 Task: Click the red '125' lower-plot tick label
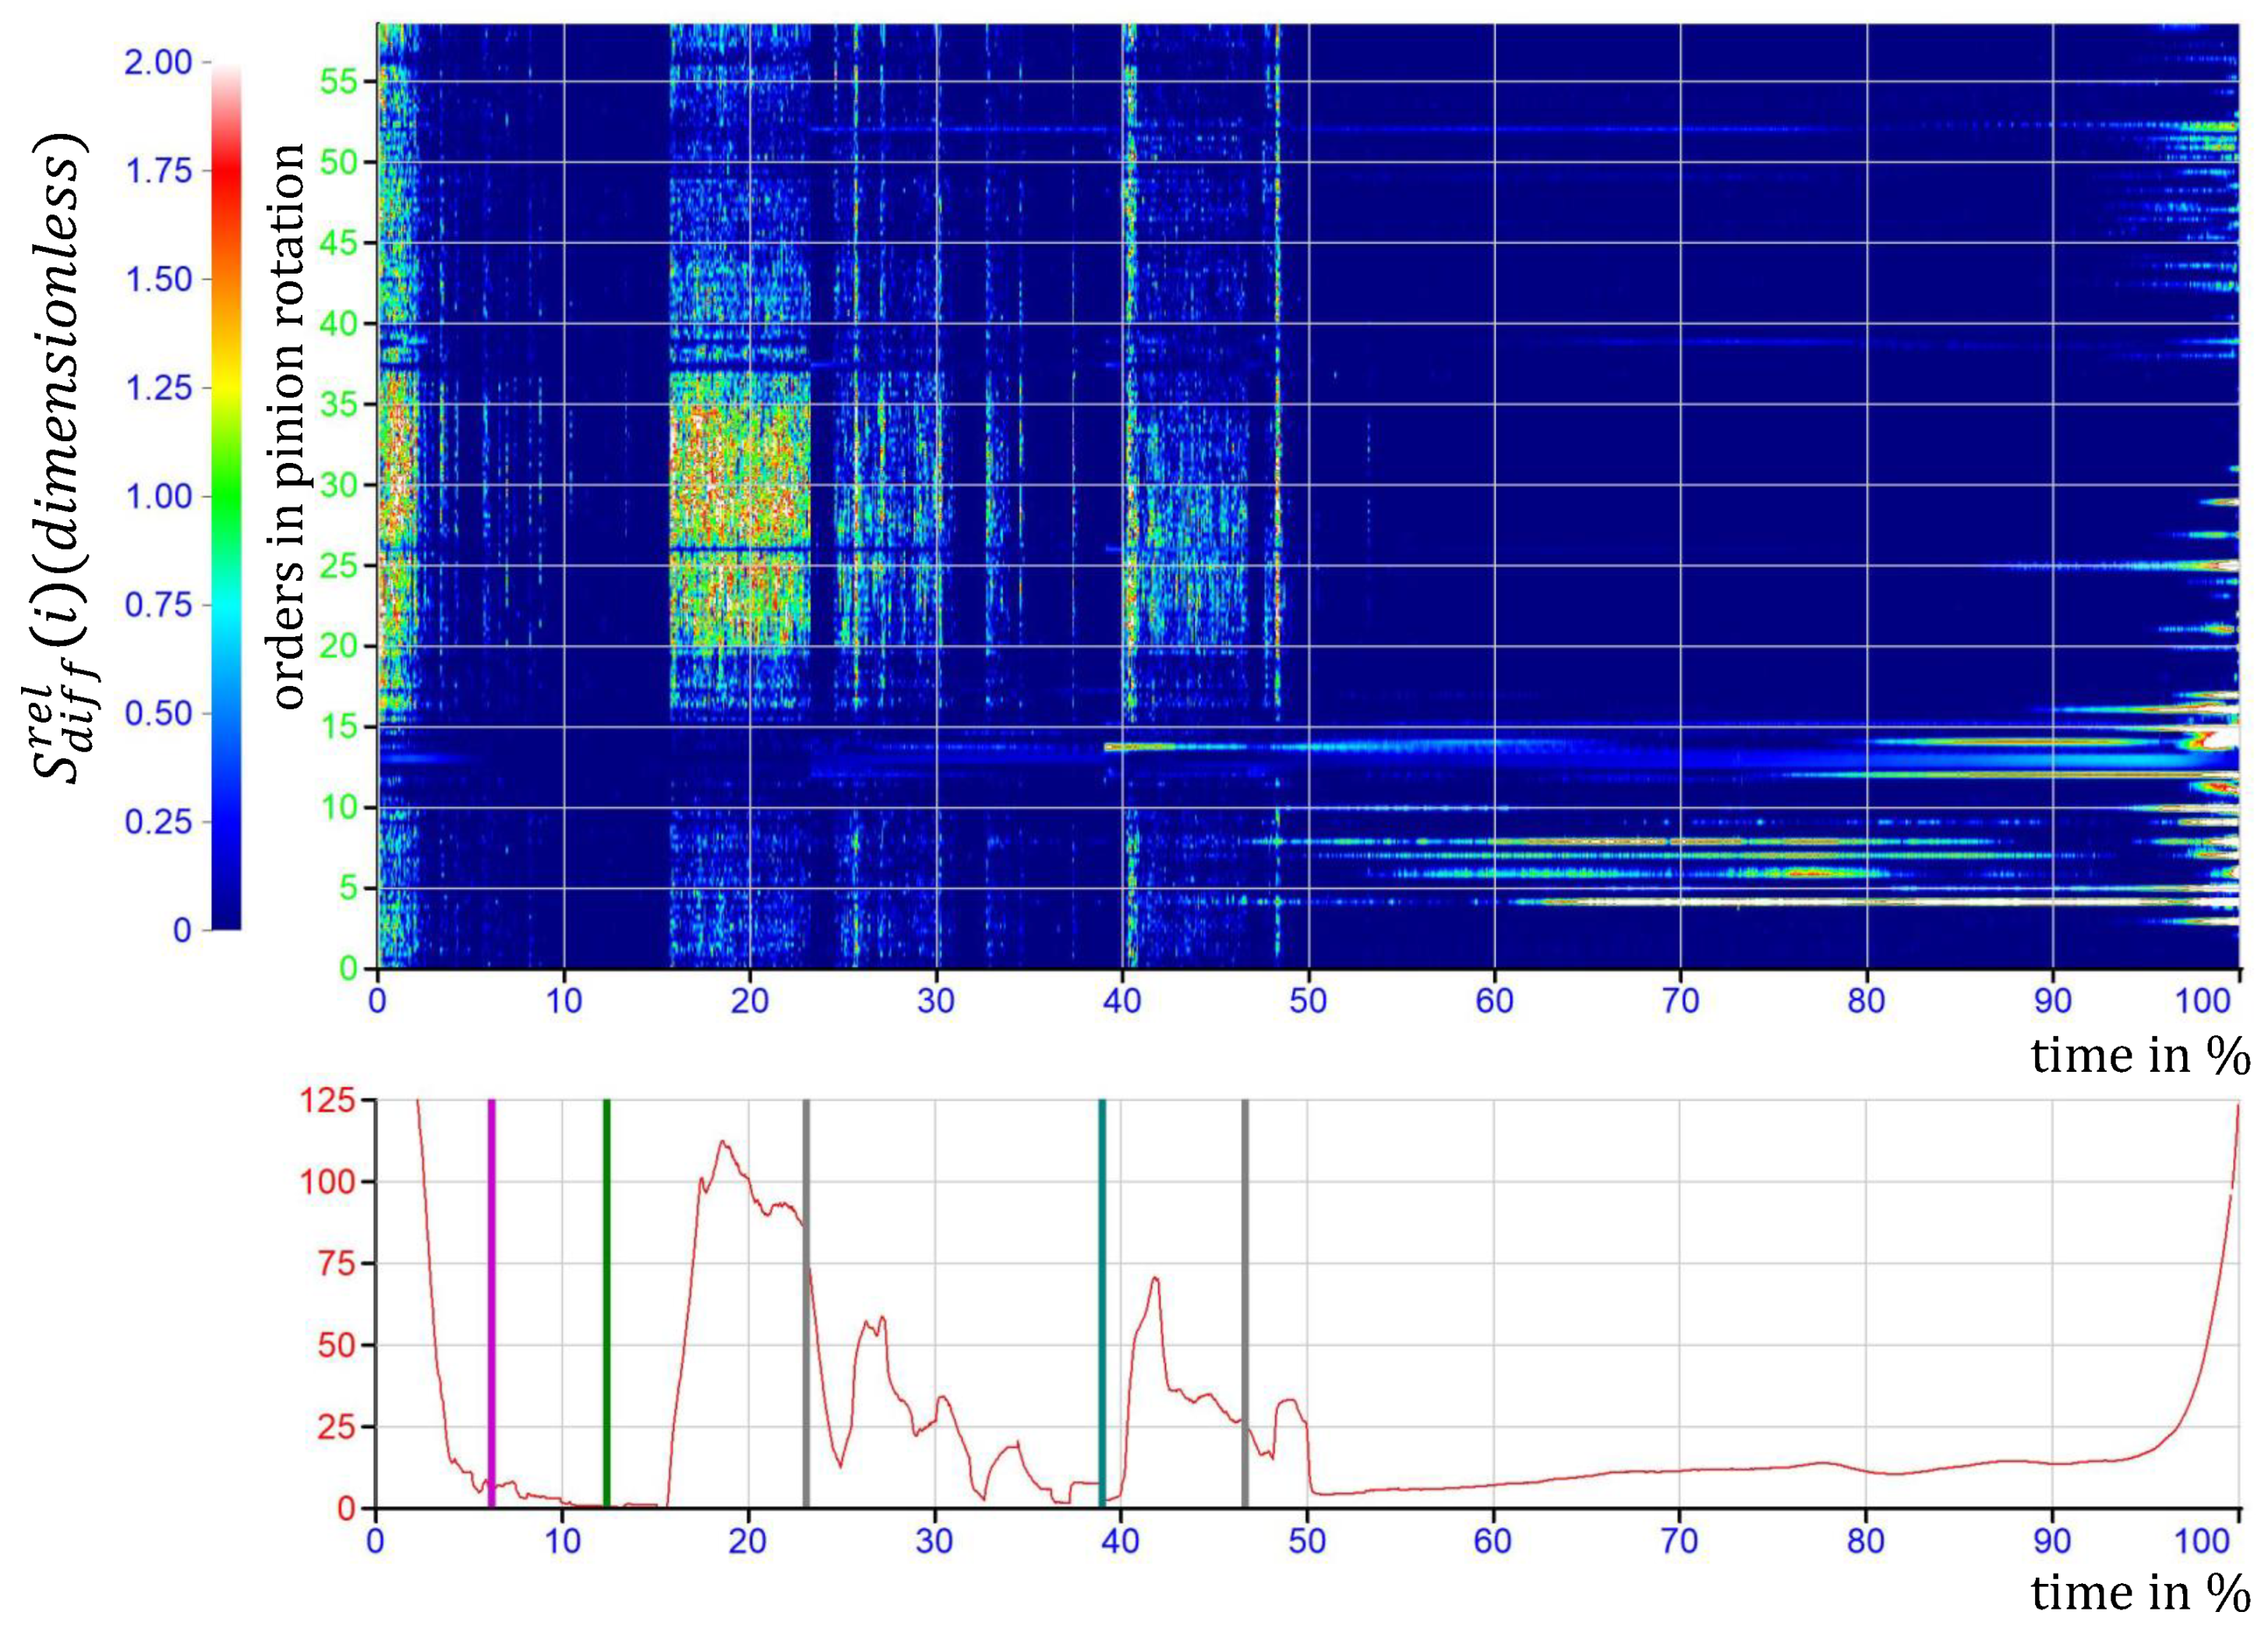327,1101
